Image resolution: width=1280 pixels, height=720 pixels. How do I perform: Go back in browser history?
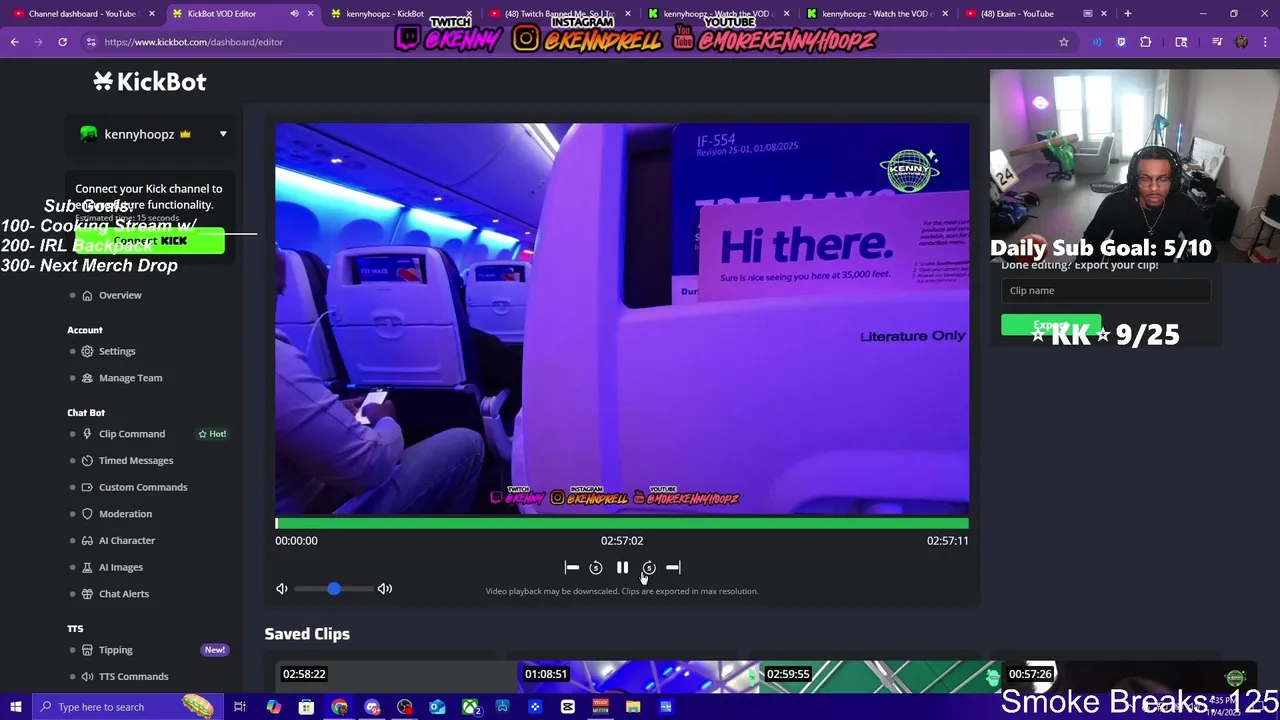(x=15, y=42)
